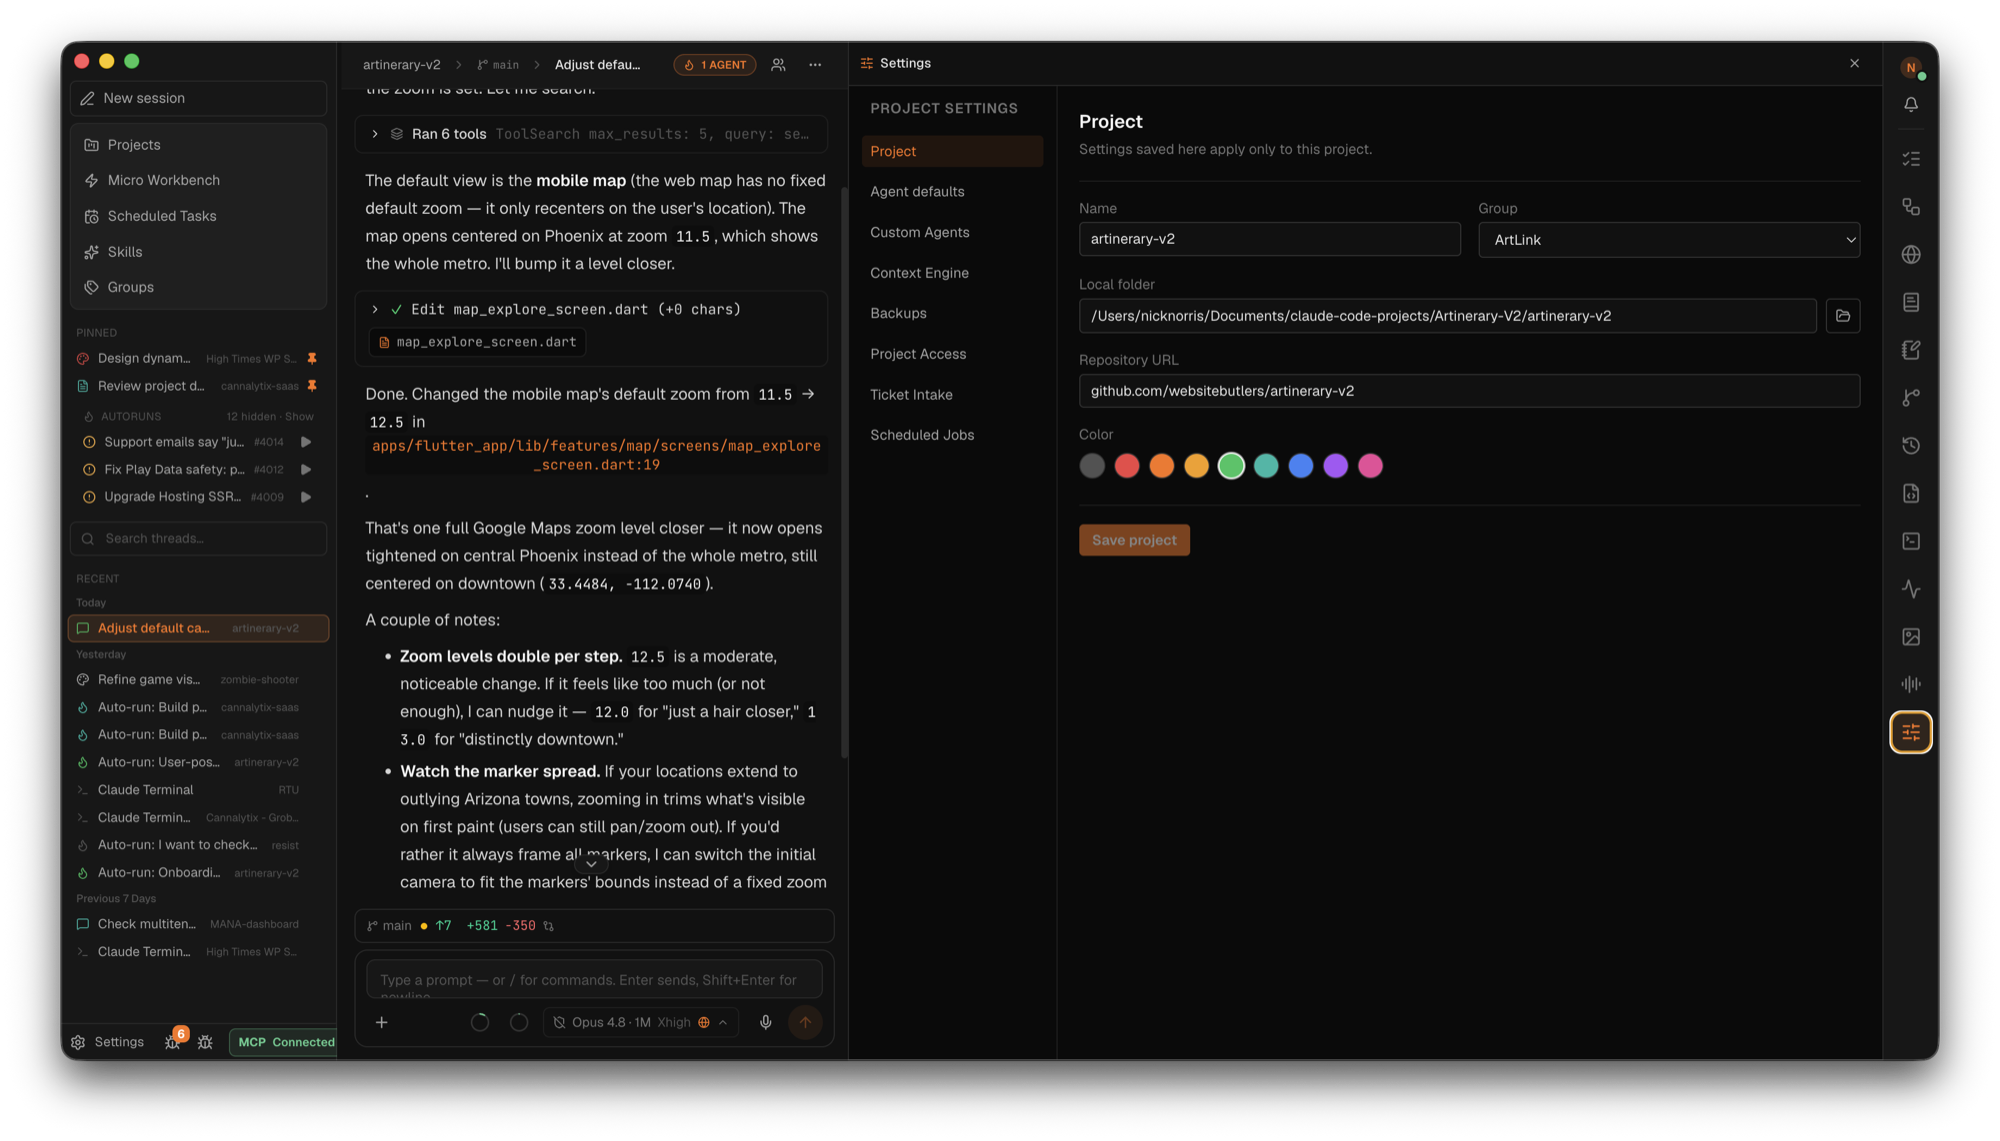Open the history clock icon in right rail
2000x1141 pixels.
(1910, 446)
